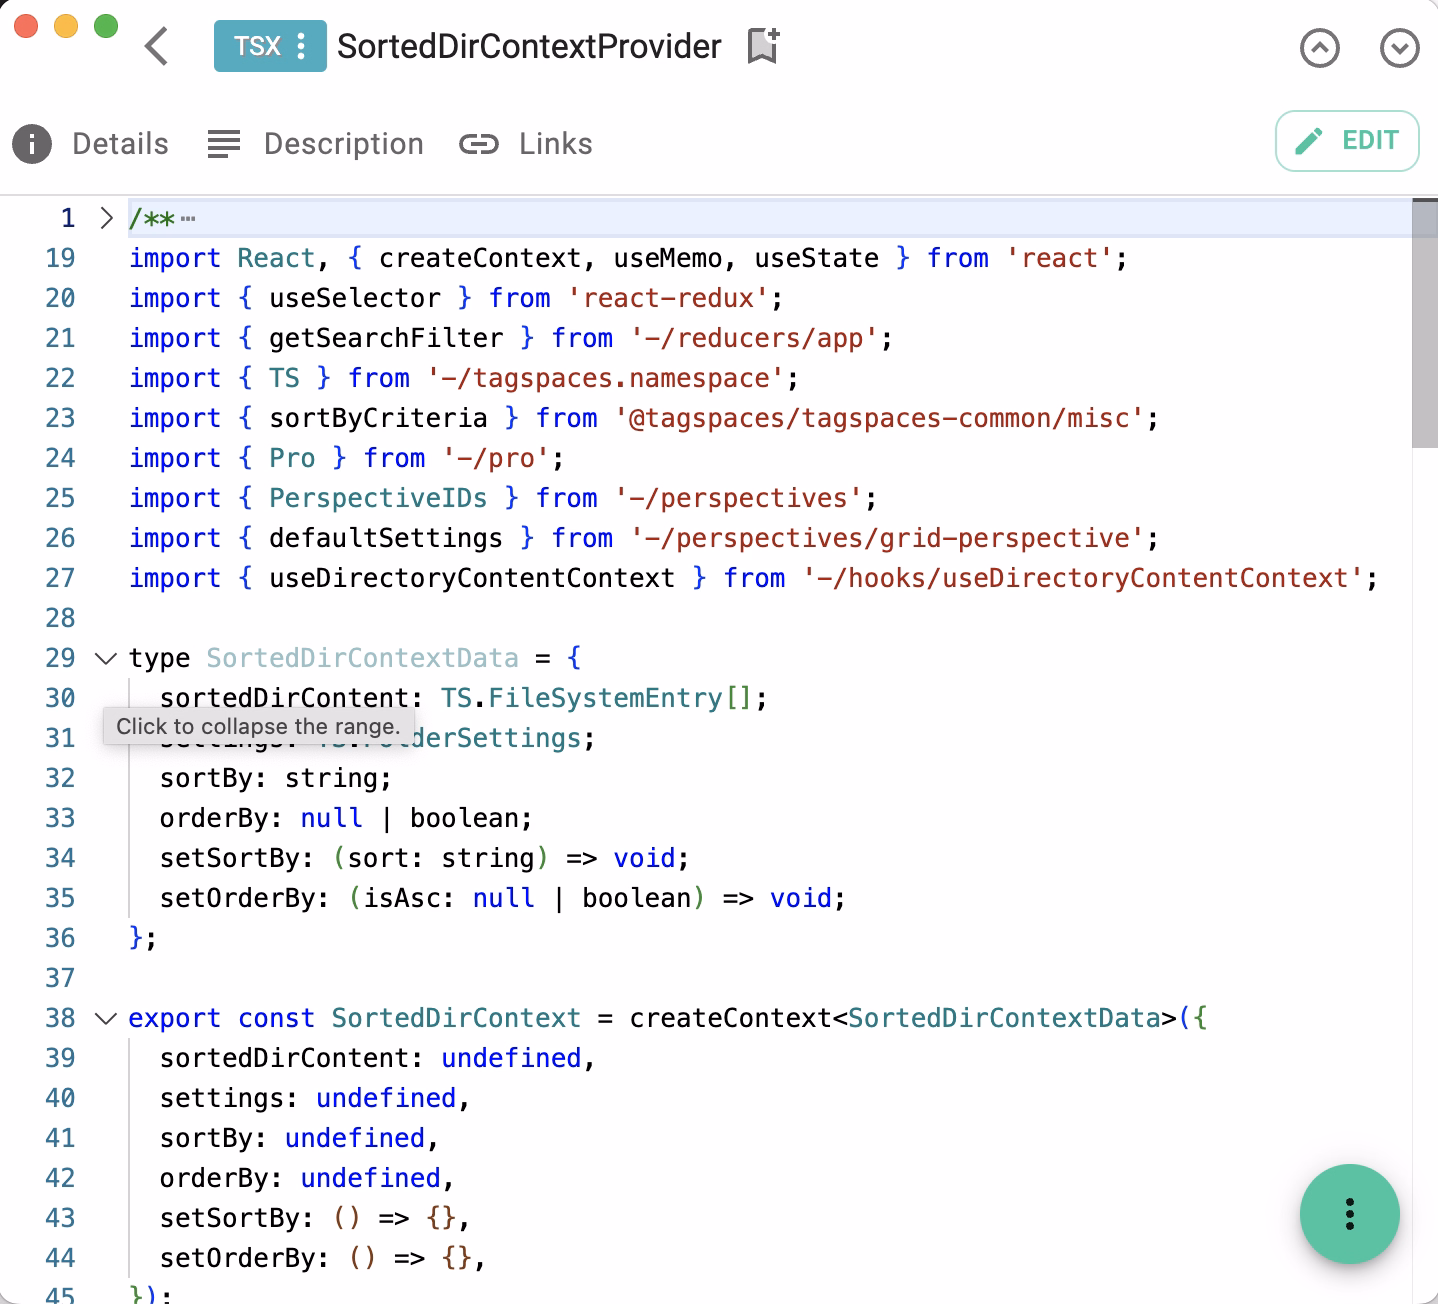Open the floating green actions menu
Image resolution: width=1438 pixels, height=1304 pixels.
pyautogui.click(x=1350, y=1213)
